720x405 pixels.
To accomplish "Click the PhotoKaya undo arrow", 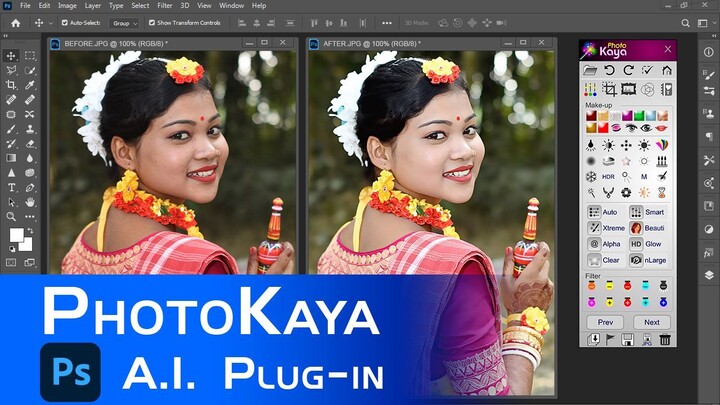I will tap(609, 70).
